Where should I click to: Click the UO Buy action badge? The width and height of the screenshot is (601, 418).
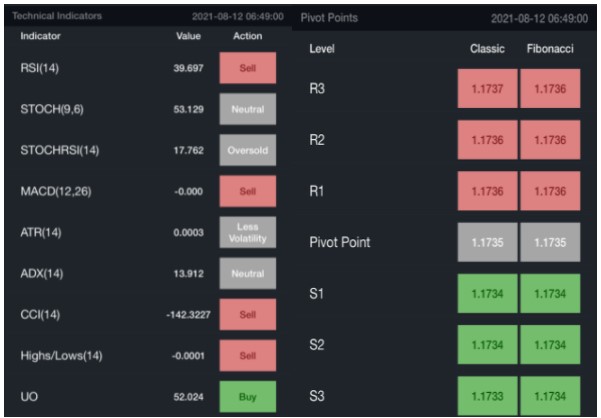tap(247, 396)
